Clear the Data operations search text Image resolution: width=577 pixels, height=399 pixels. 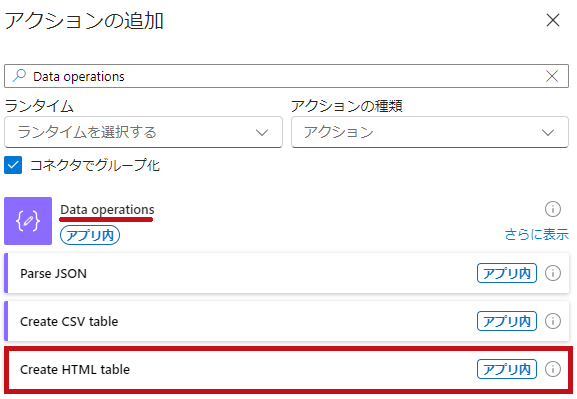[552, 76]
